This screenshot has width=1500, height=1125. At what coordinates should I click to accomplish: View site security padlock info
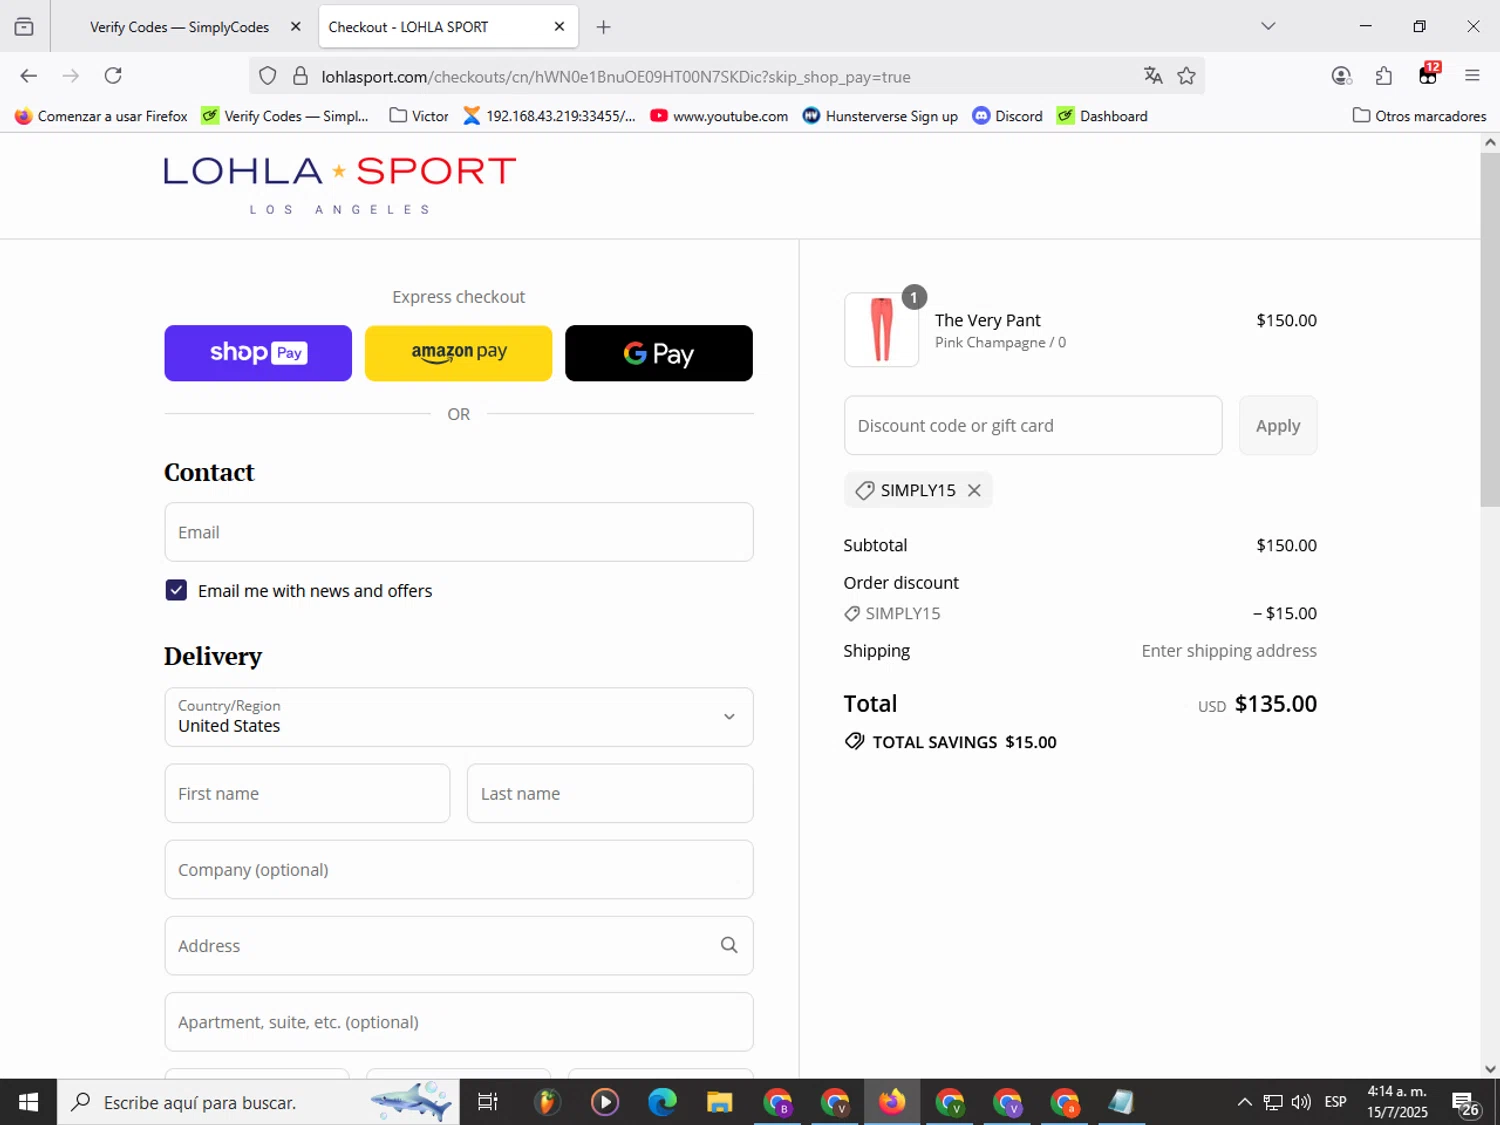(x=300, y=76)
